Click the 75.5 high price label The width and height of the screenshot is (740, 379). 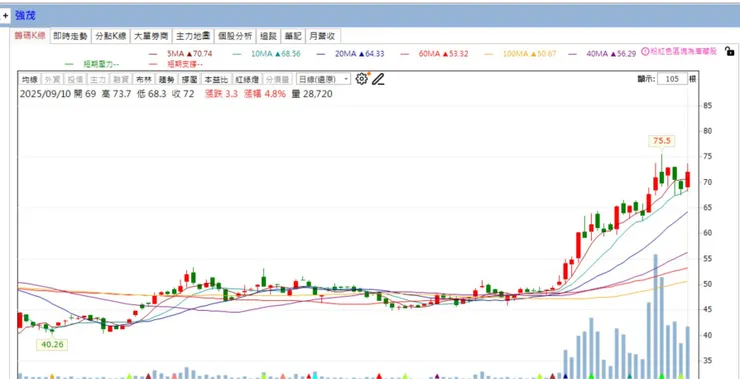[662, 140]
